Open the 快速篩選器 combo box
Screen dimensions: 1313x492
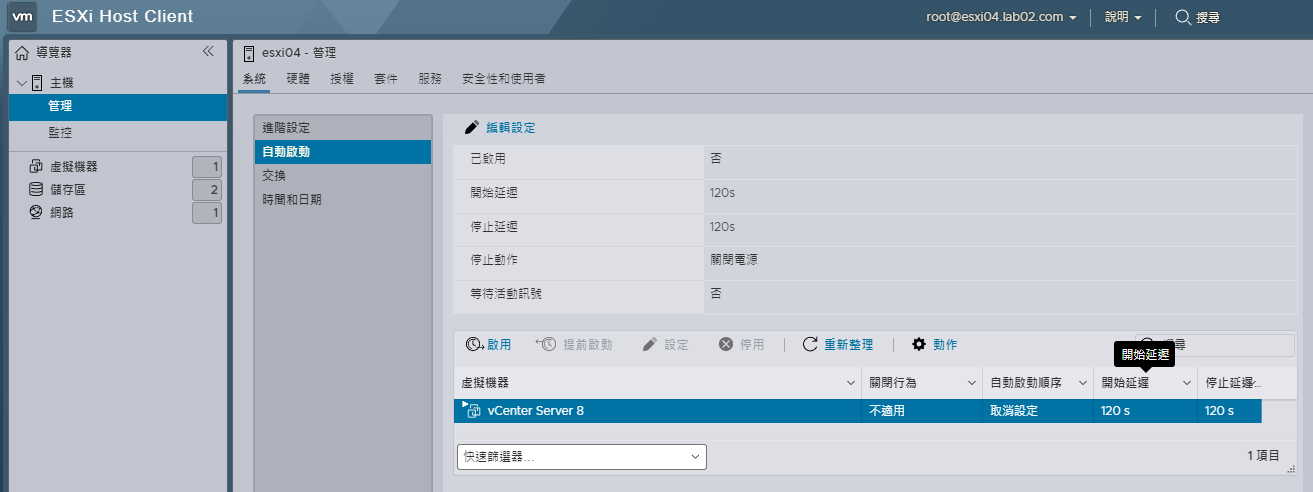click(x=581, y=457)
